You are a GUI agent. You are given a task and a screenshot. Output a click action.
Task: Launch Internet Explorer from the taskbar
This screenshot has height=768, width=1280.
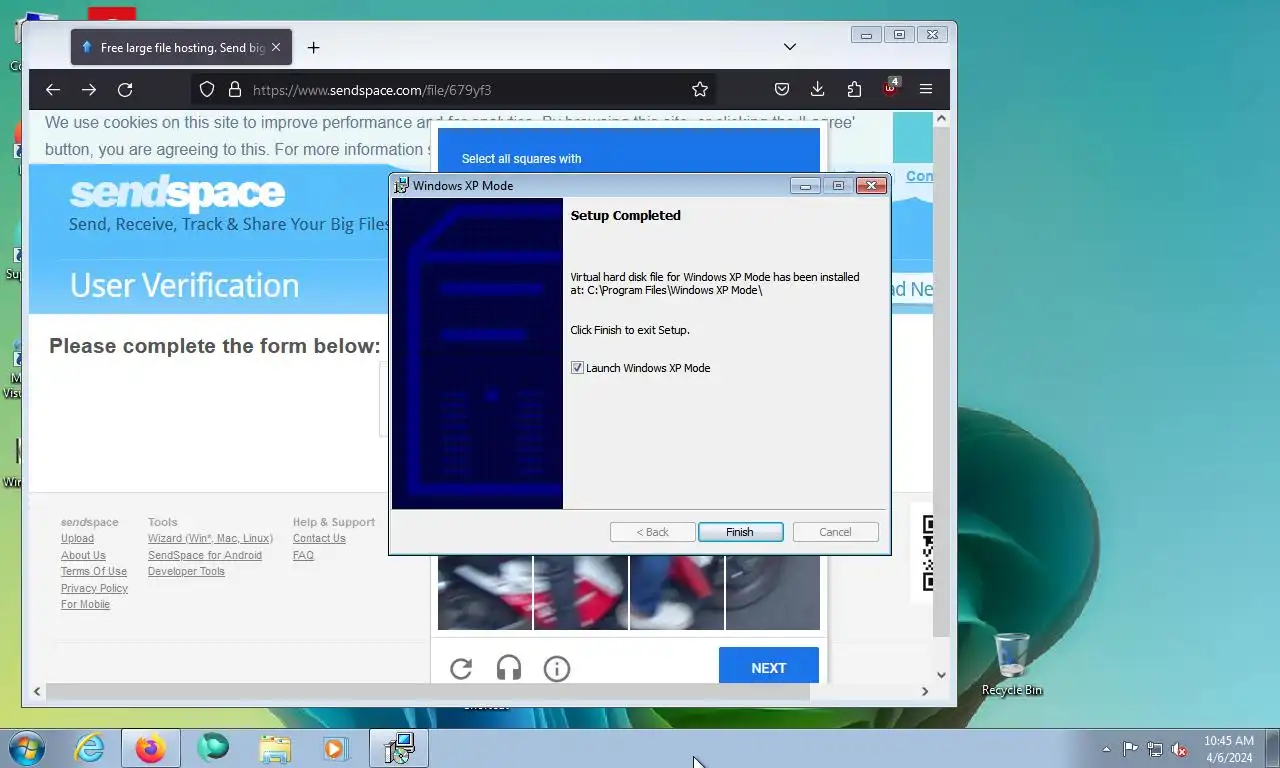click(x=90, y=748)
